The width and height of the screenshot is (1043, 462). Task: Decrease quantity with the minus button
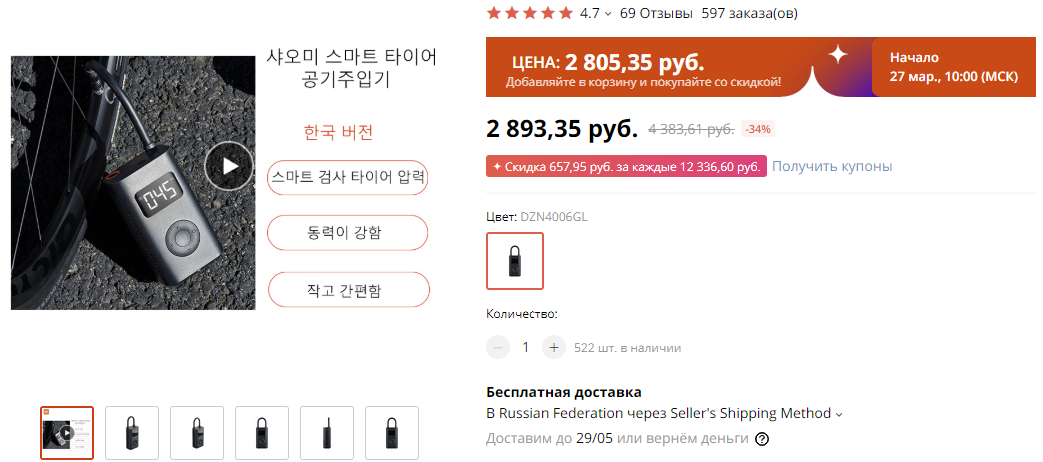tap(498, 348)
